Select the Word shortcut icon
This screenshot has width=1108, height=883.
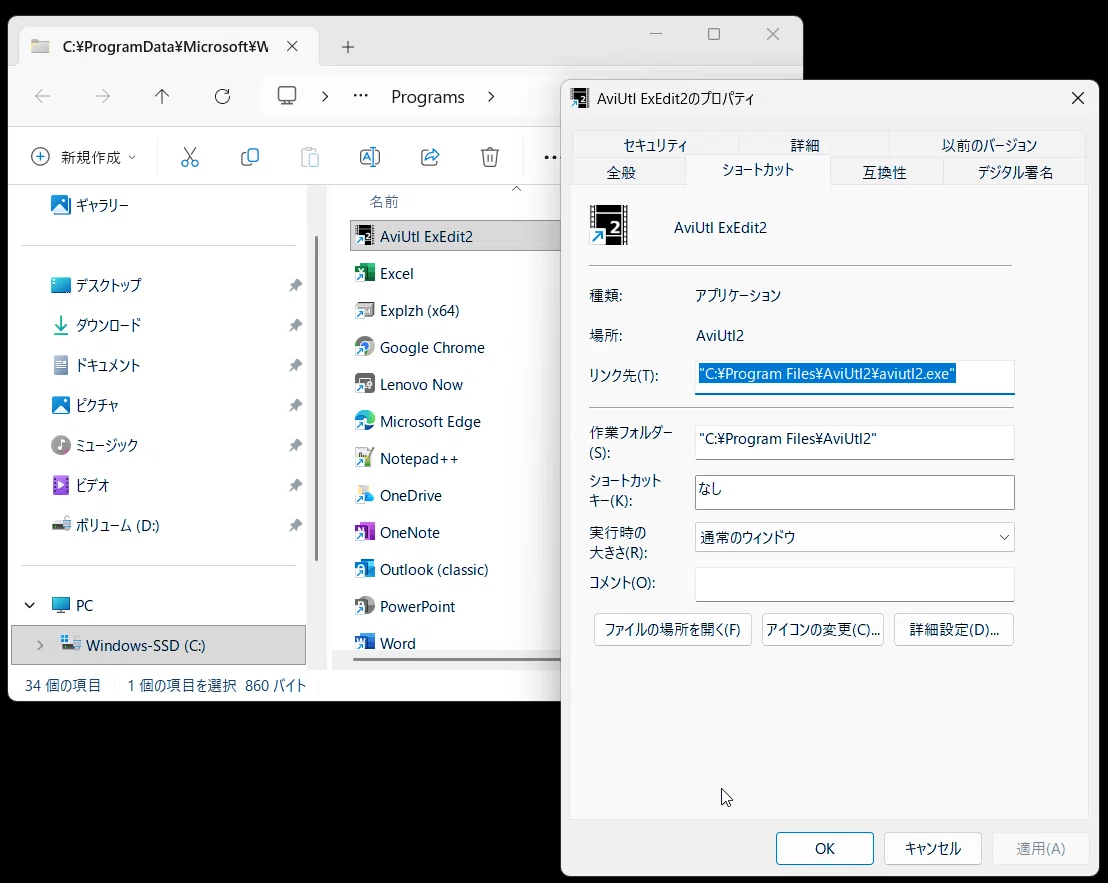tap(364, 642)
